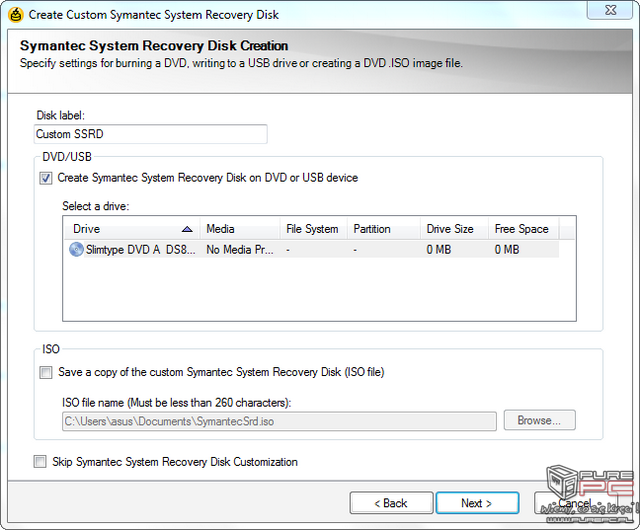Check Skip Symantec System Recovery Disk Customization
The height and width of the screenshot is (530, 640).
40,462
